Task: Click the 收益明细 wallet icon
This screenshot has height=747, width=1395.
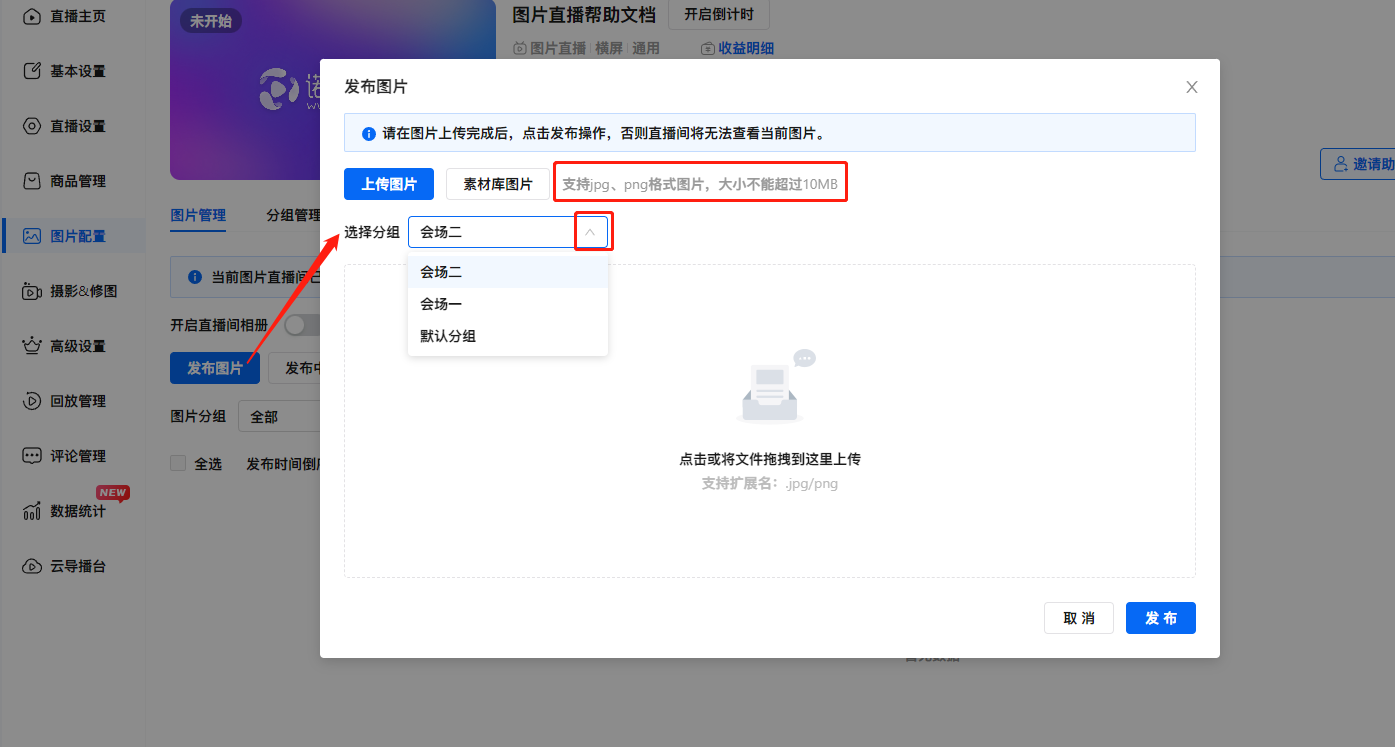Action: (x=708, y=48)
